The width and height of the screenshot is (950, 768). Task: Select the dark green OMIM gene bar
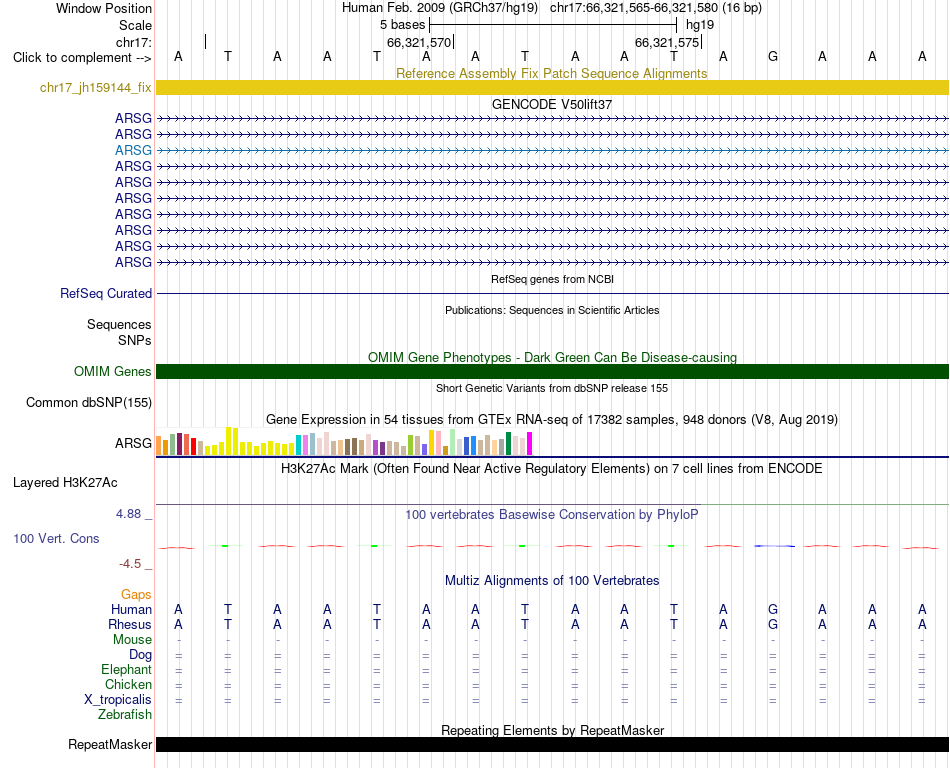pos(552,371)
